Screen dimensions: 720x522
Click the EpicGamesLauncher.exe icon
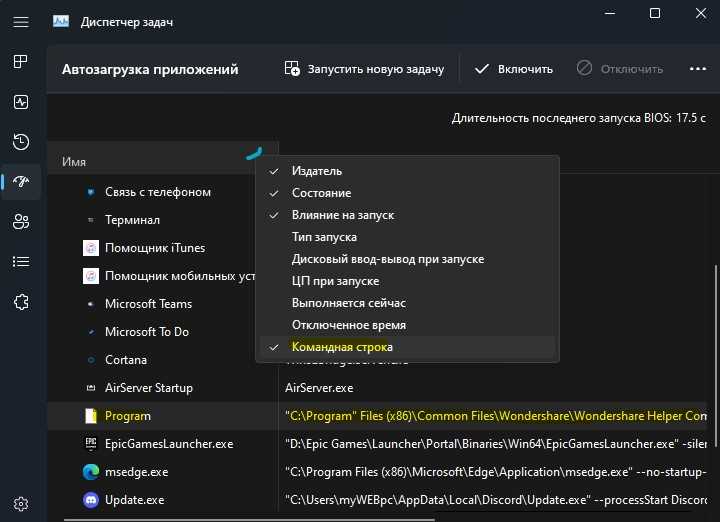[x=91, y=443]
